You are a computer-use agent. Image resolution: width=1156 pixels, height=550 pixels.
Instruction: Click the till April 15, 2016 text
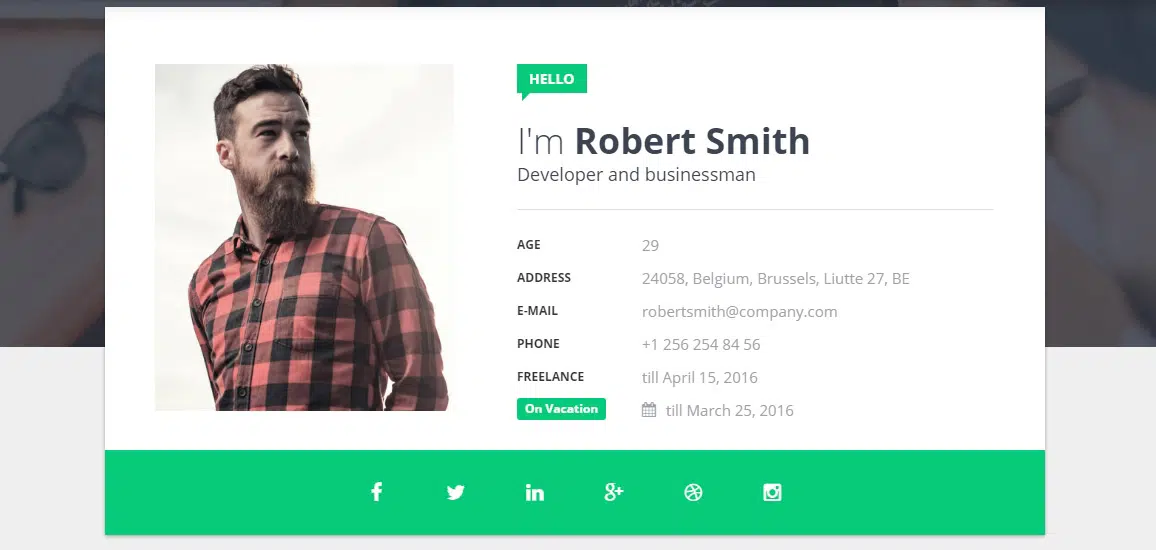coord(699,378)
